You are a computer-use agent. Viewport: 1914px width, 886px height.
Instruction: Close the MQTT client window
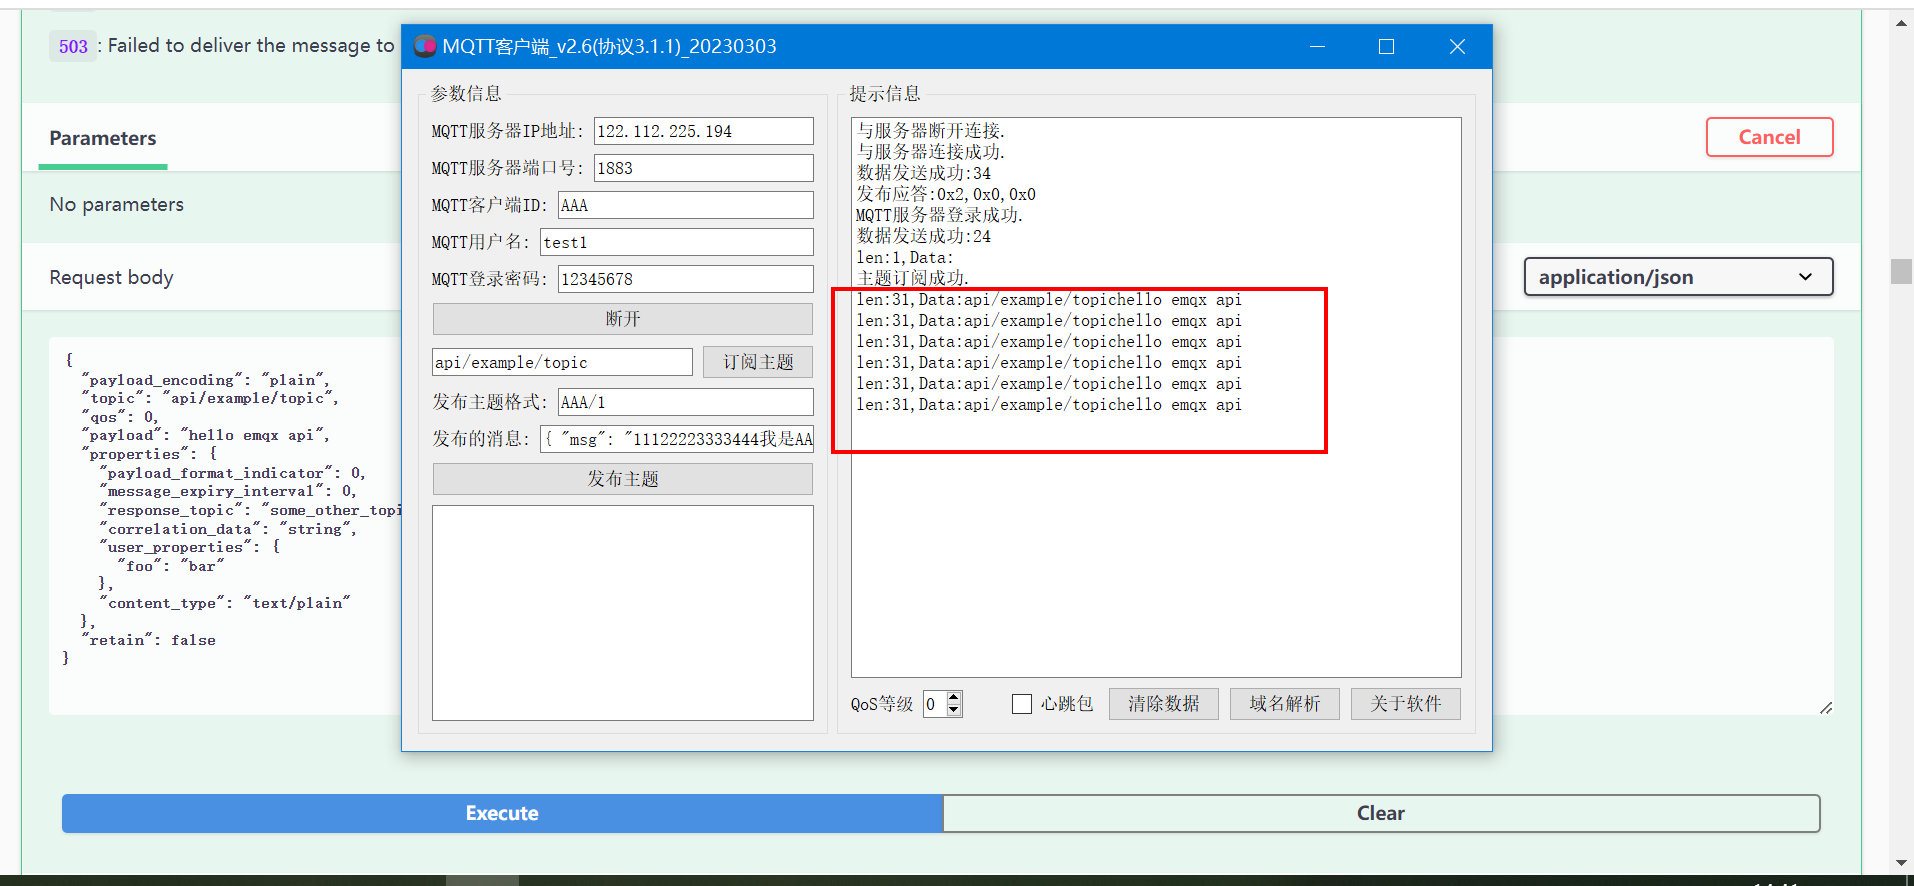(x=1457, y=46)
